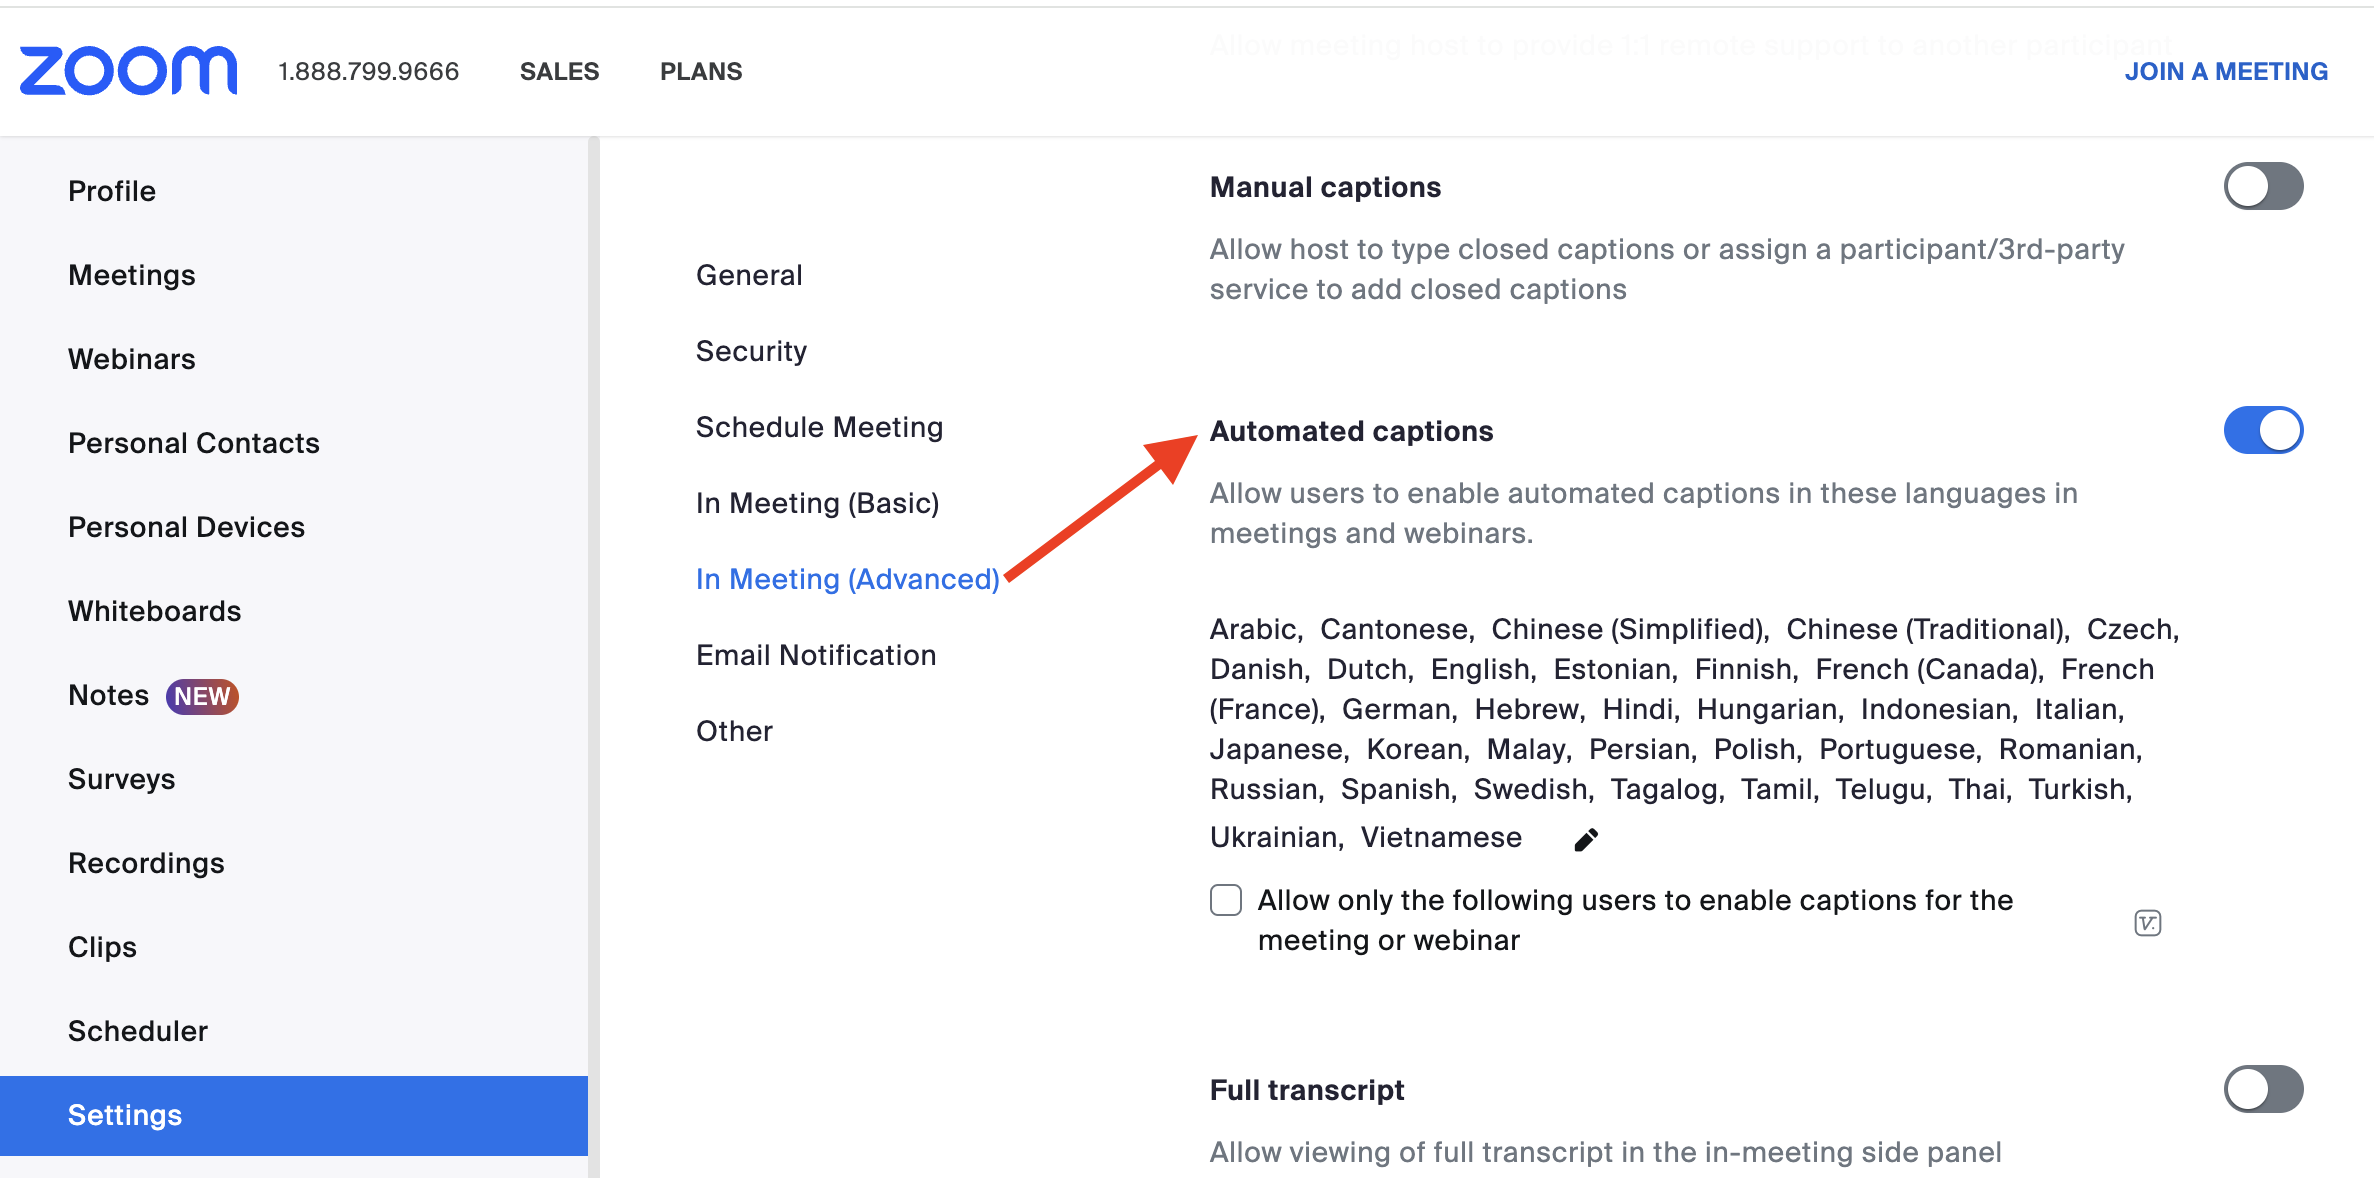
Task: Open the Recordings sidebar section
Action: [146, 863]
